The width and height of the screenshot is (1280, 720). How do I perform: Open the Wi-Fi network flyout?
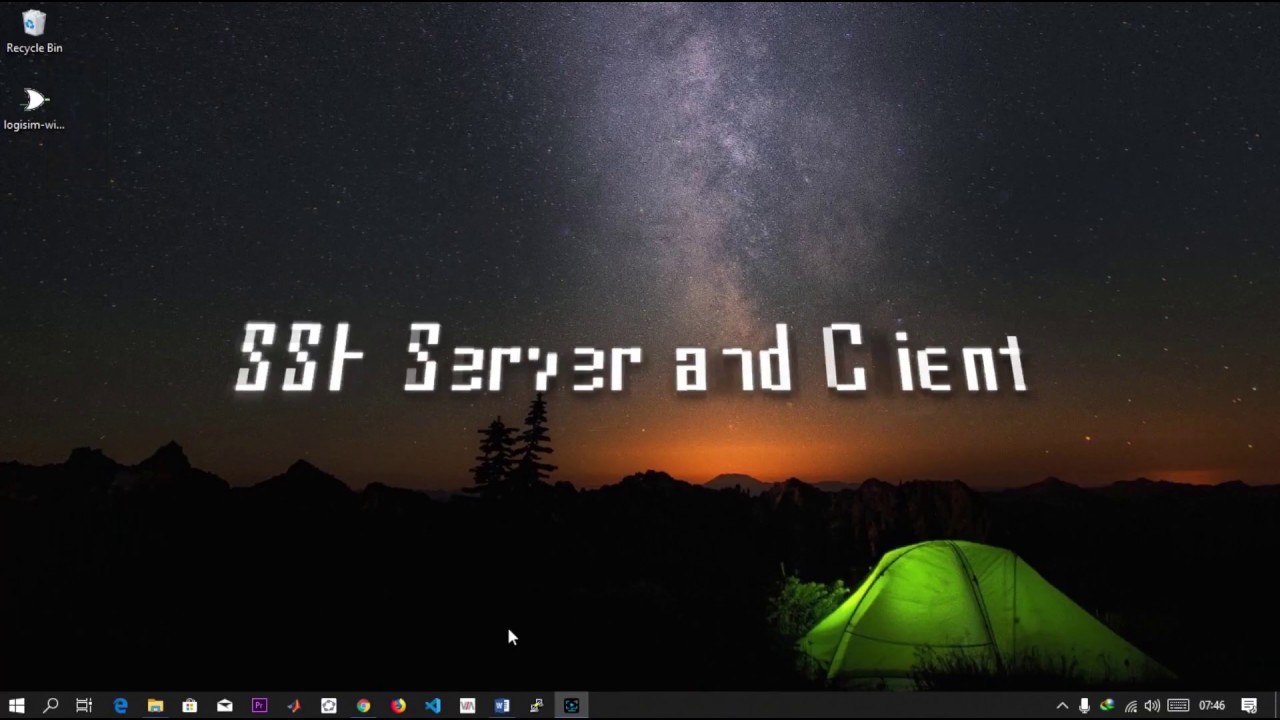(1131, 706)
